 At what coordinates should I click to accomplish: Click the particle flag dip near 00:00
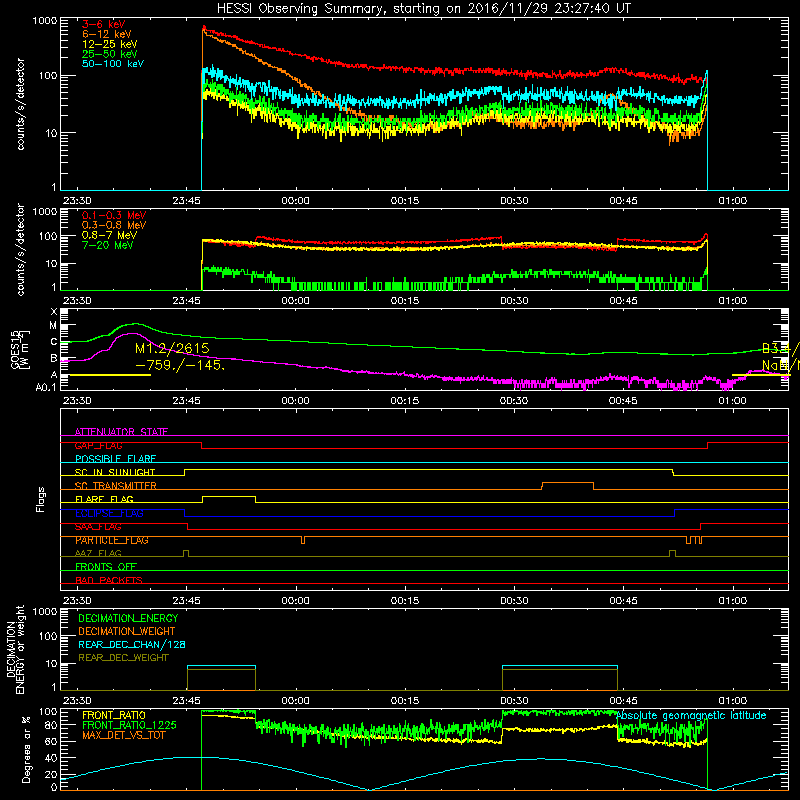pos(303,540)
